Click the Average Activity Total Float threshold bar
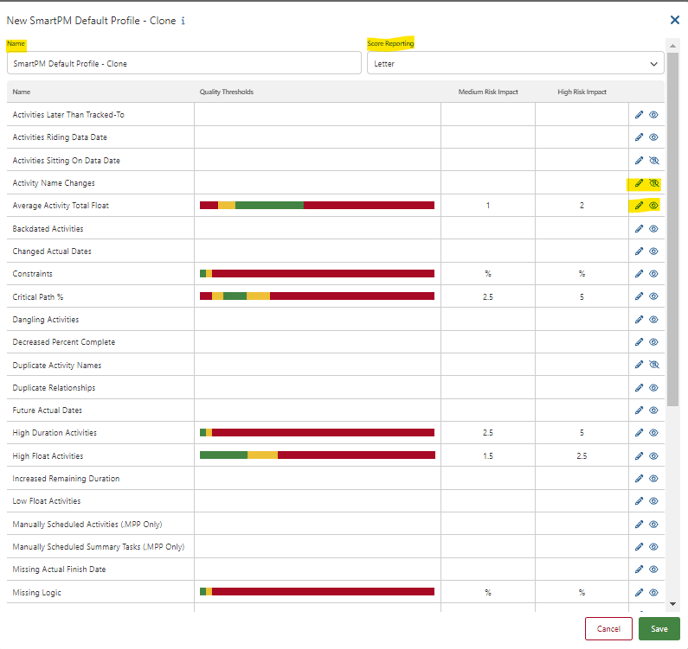Image resolution: width=688 pixels, height=649 pixels. [x=317, y=205]
